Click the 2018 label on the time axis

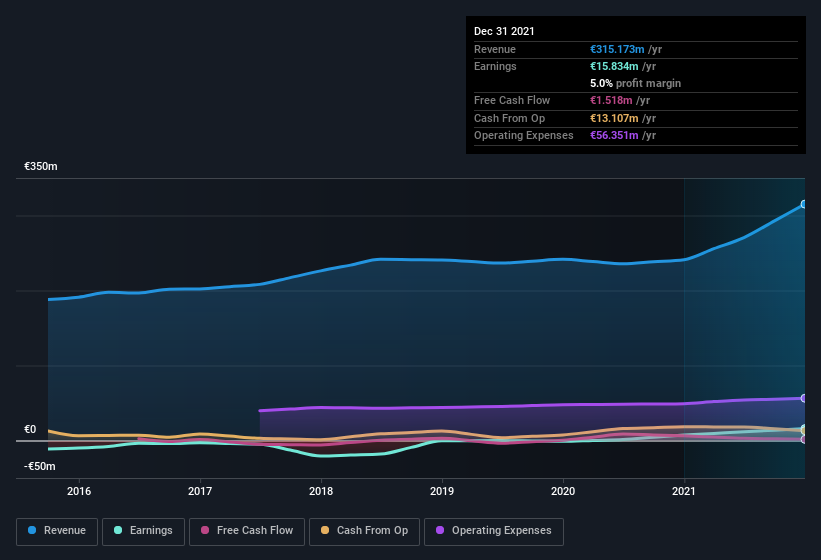tap(321, 491)
